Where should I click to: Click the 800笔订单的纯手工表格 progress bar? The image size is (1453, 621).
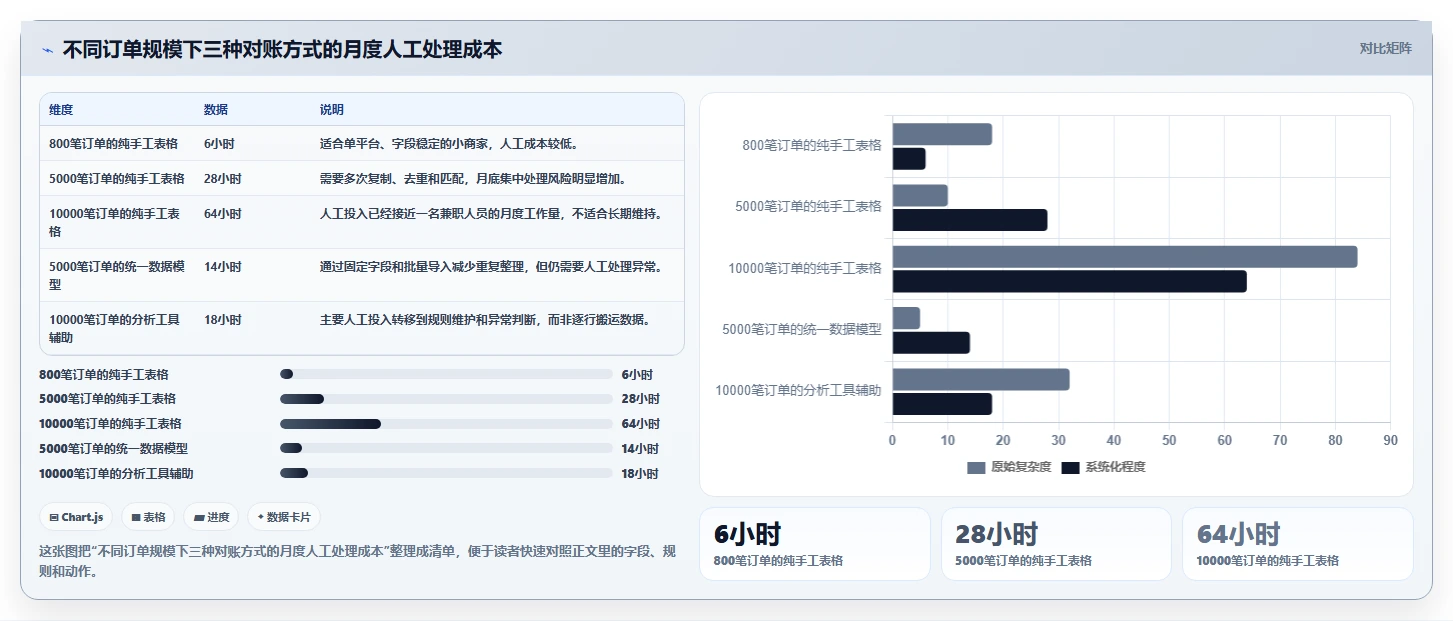[x=446, y=374]
